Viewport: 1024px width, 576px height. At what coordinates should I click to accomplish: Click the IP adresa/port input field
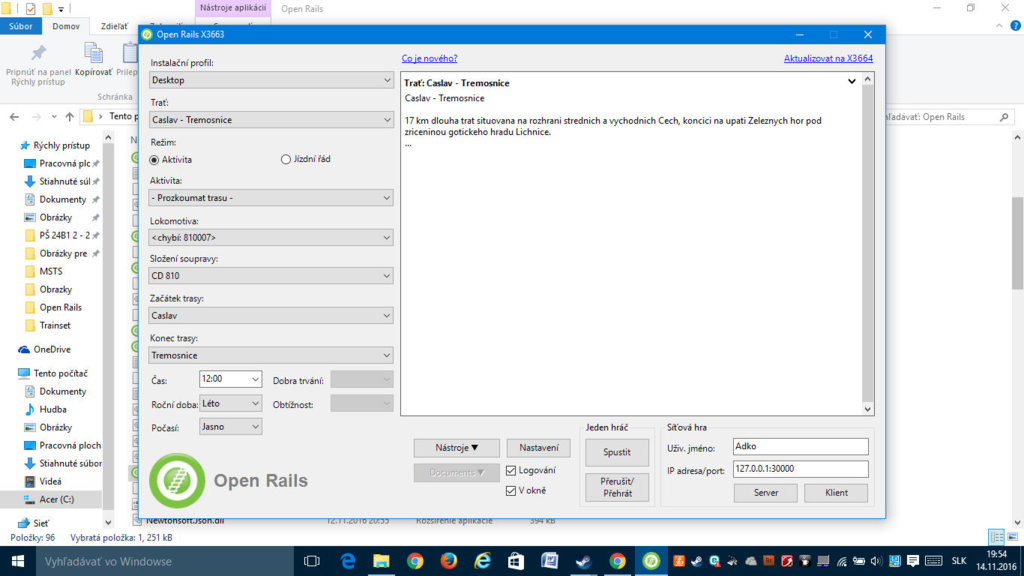pos(800,469)
